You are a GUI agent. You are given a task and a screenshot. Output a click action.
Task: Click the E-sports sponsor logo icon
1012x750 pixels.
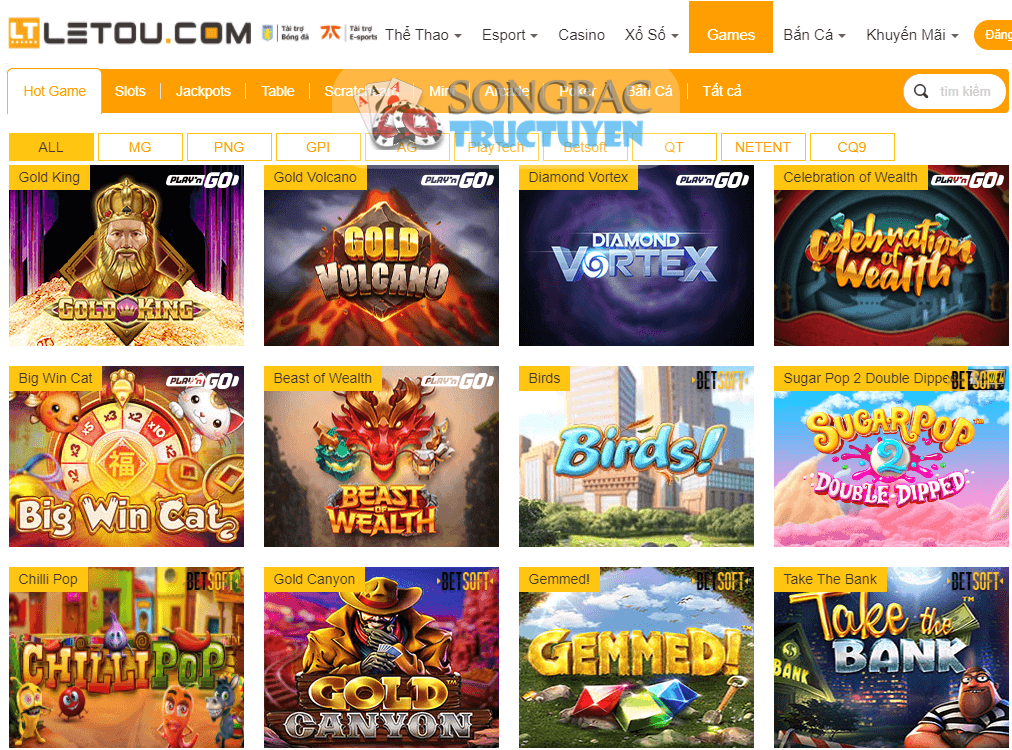tap(330, 32)
